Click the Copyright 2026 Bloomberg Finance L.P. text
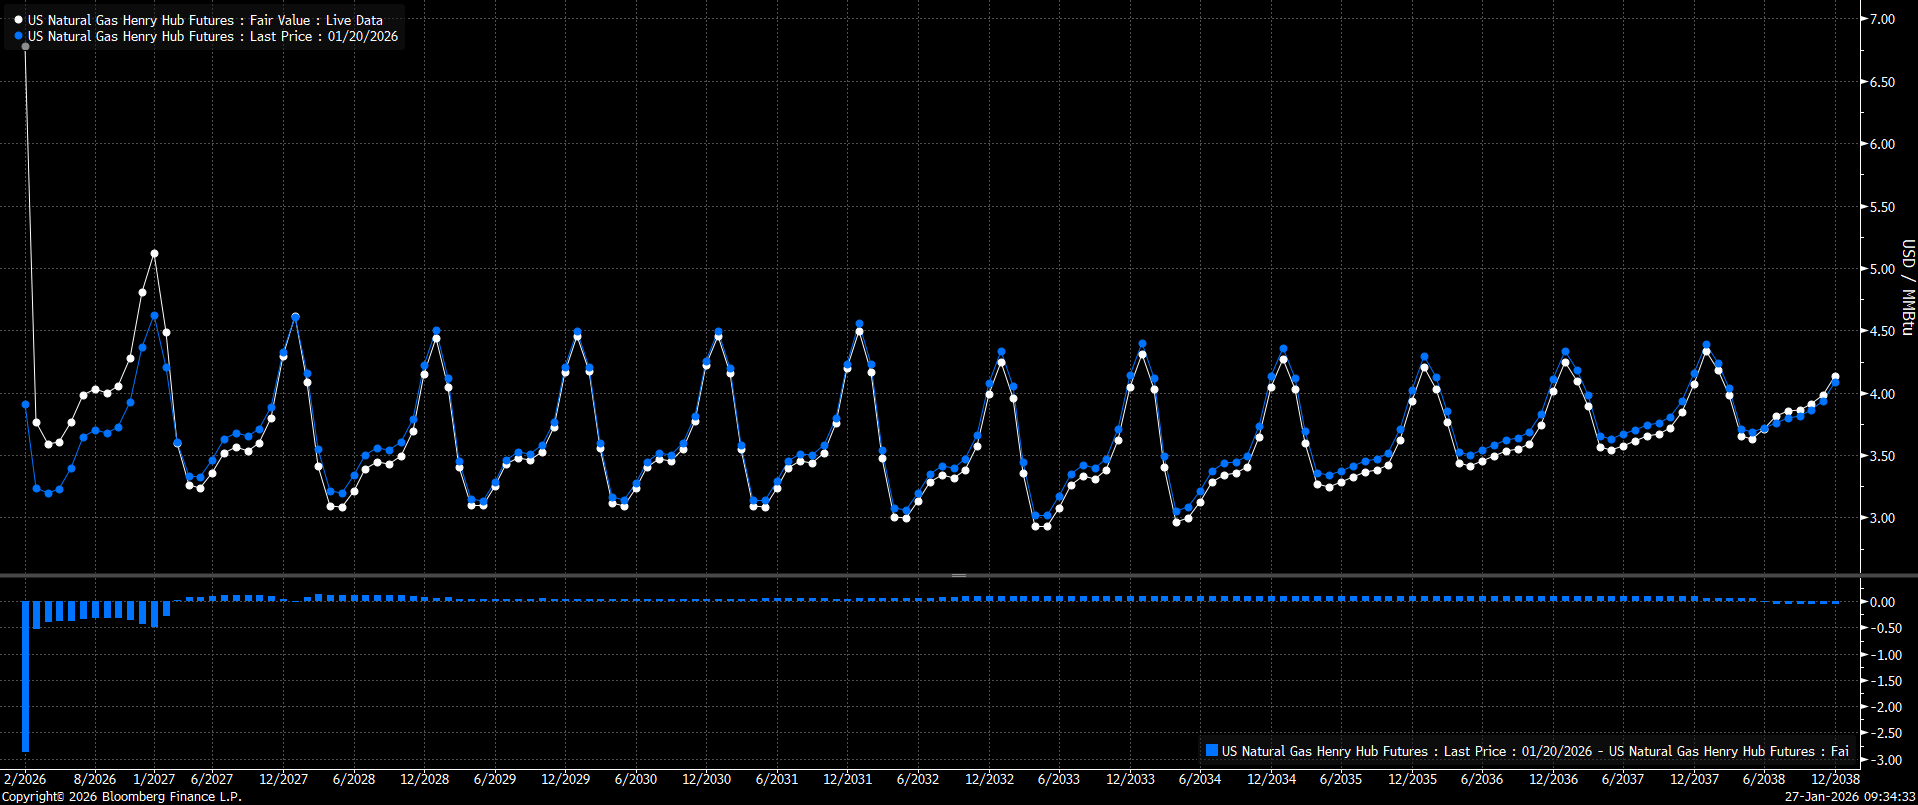The width and height of the screenshot is (1918, 805). point(122,797)
